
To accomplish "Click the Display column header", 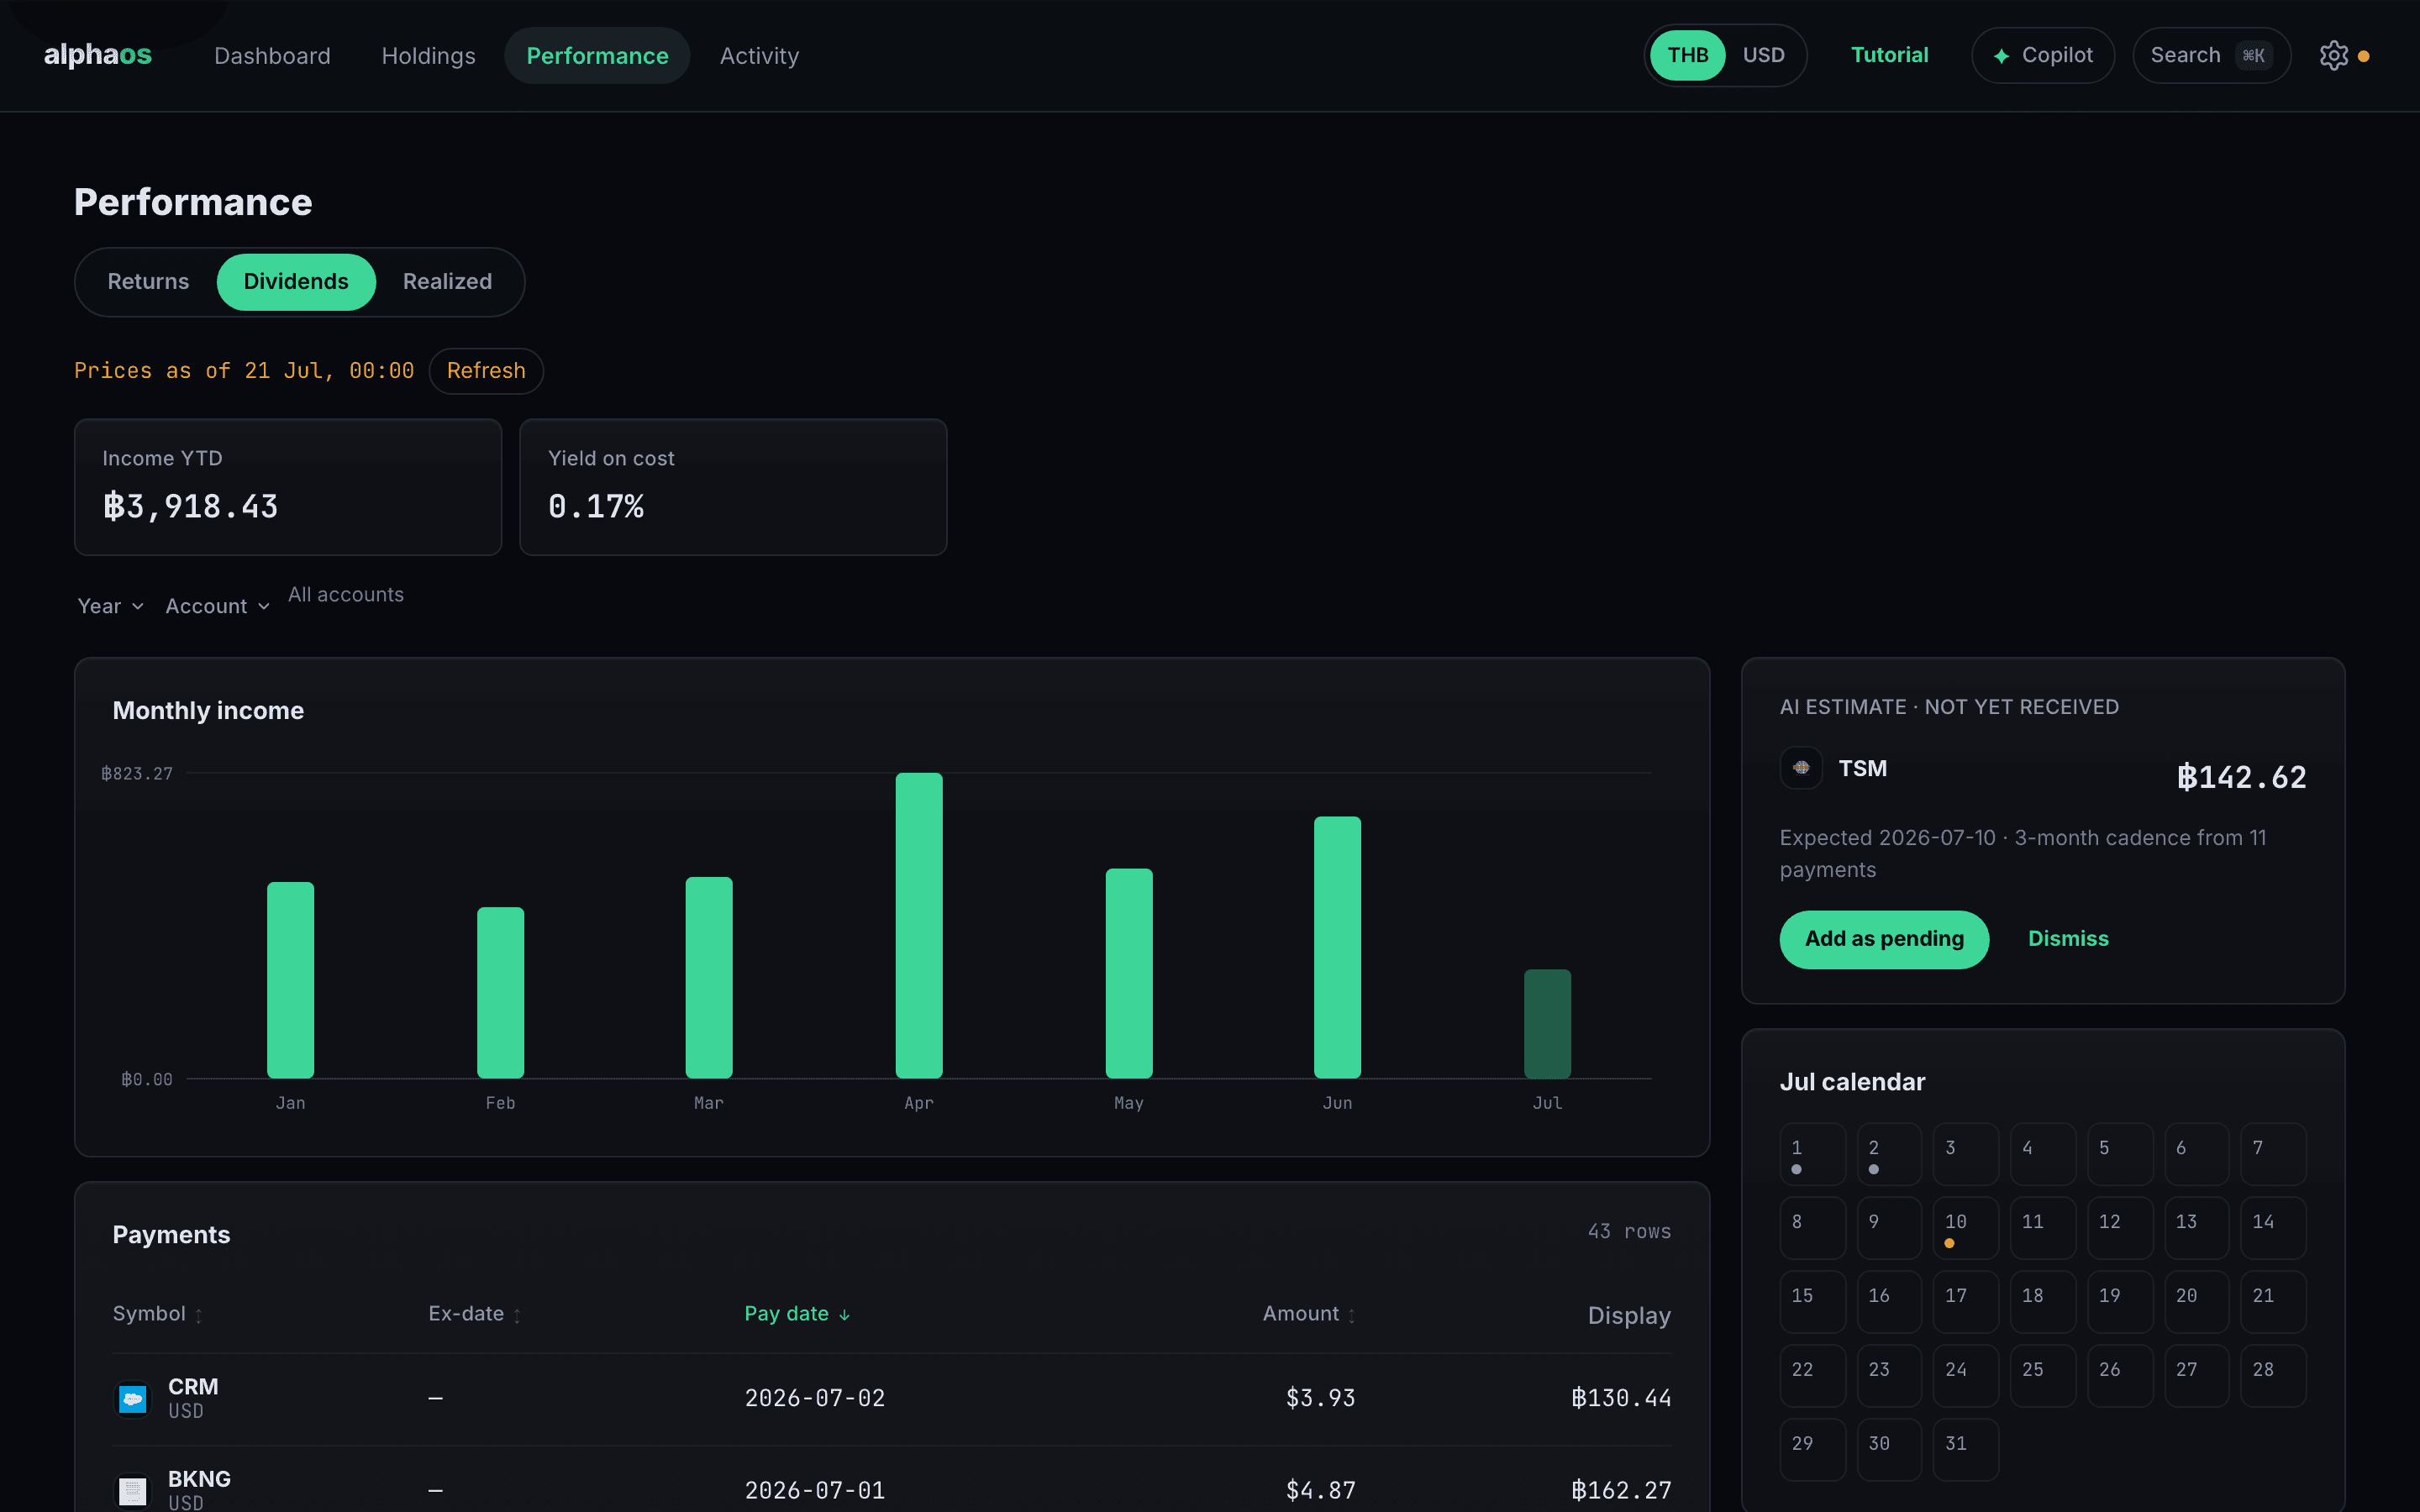I will (1629, 1316).
